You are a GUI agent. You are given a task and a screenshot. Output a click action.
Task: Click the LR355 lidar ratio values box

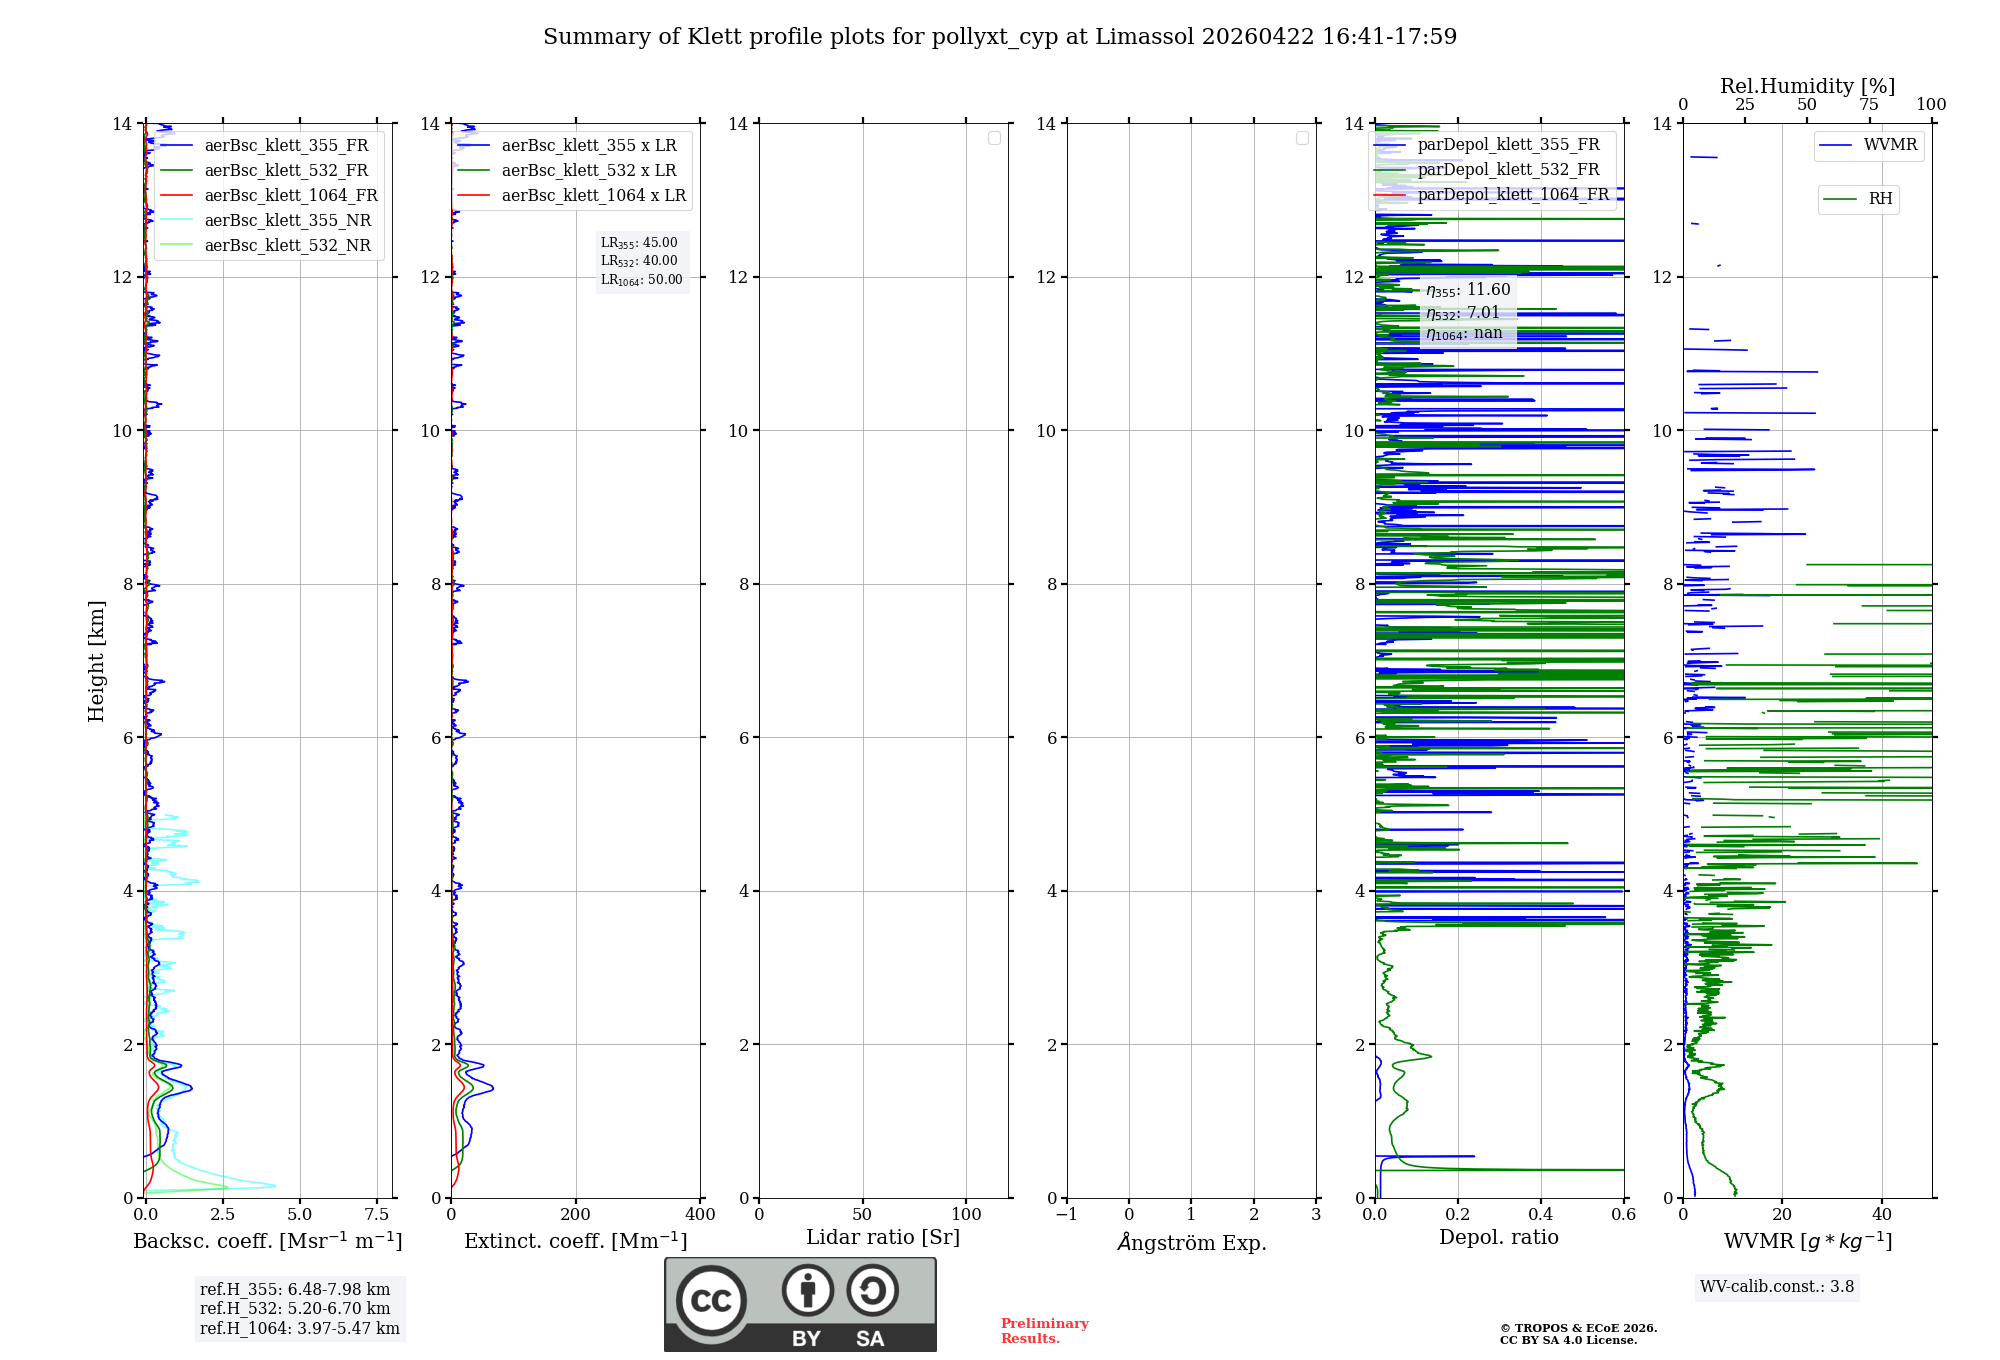(641, 261)
